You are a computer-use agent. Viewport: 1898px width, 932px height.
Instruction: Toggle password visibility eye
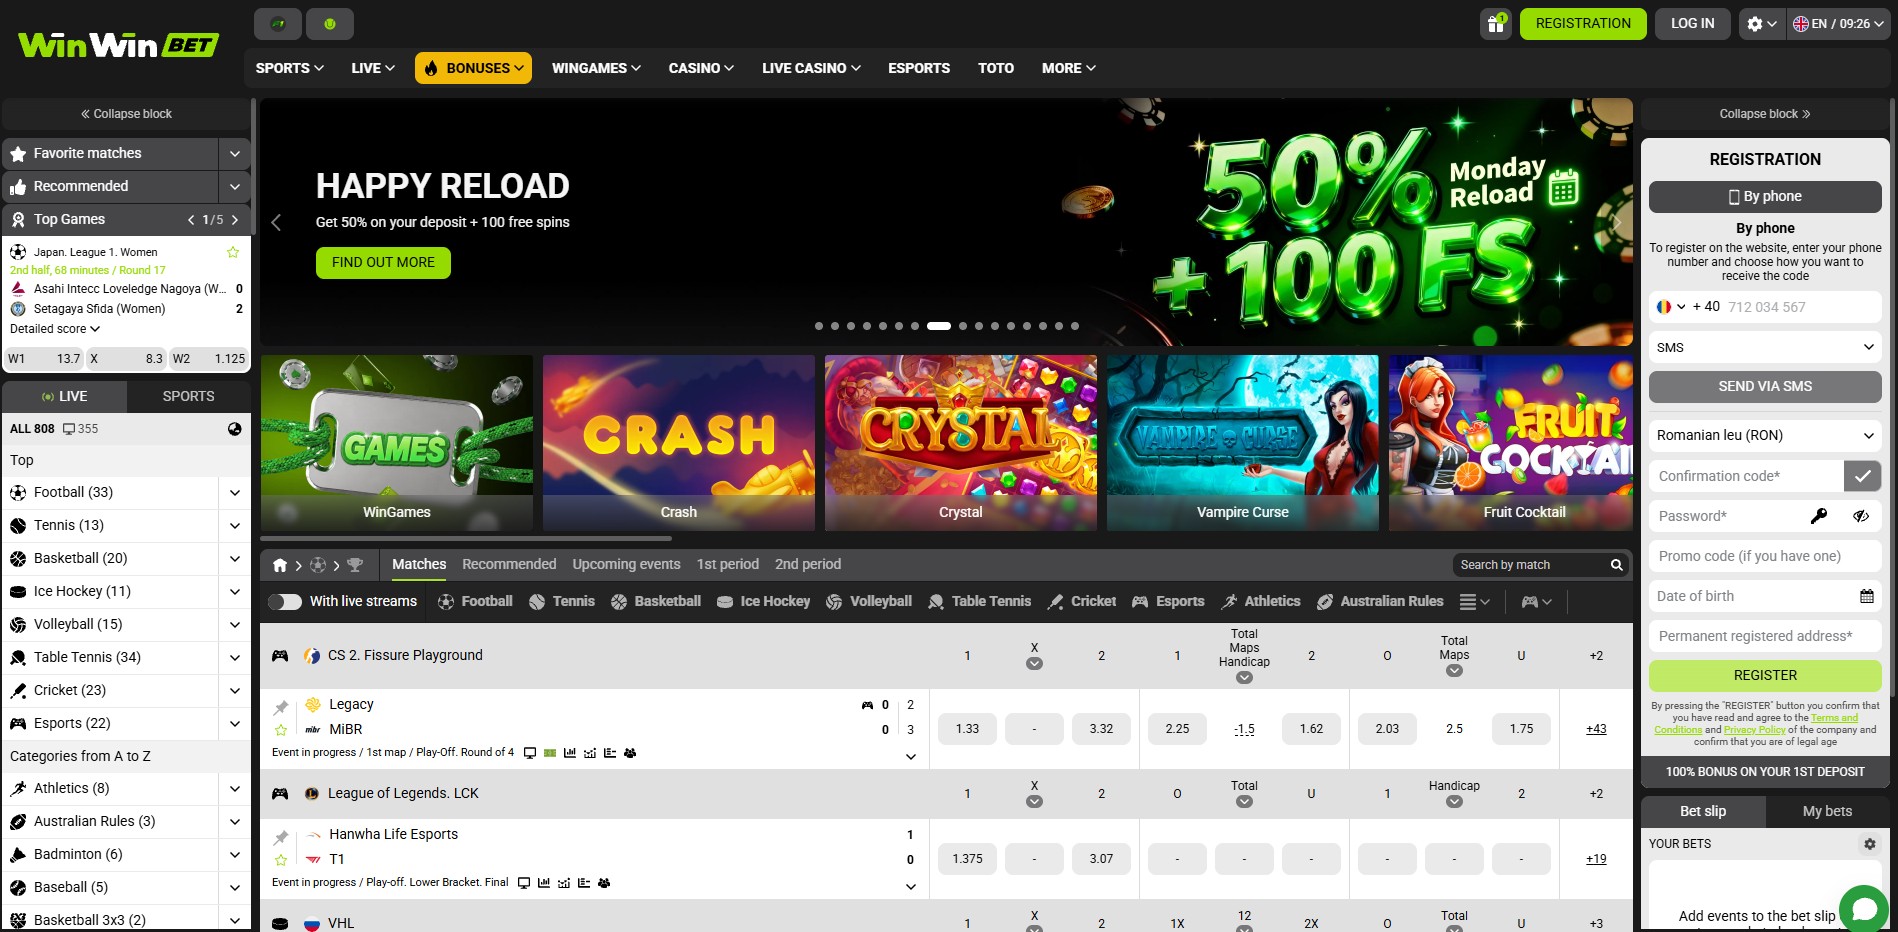point(1861,516)
